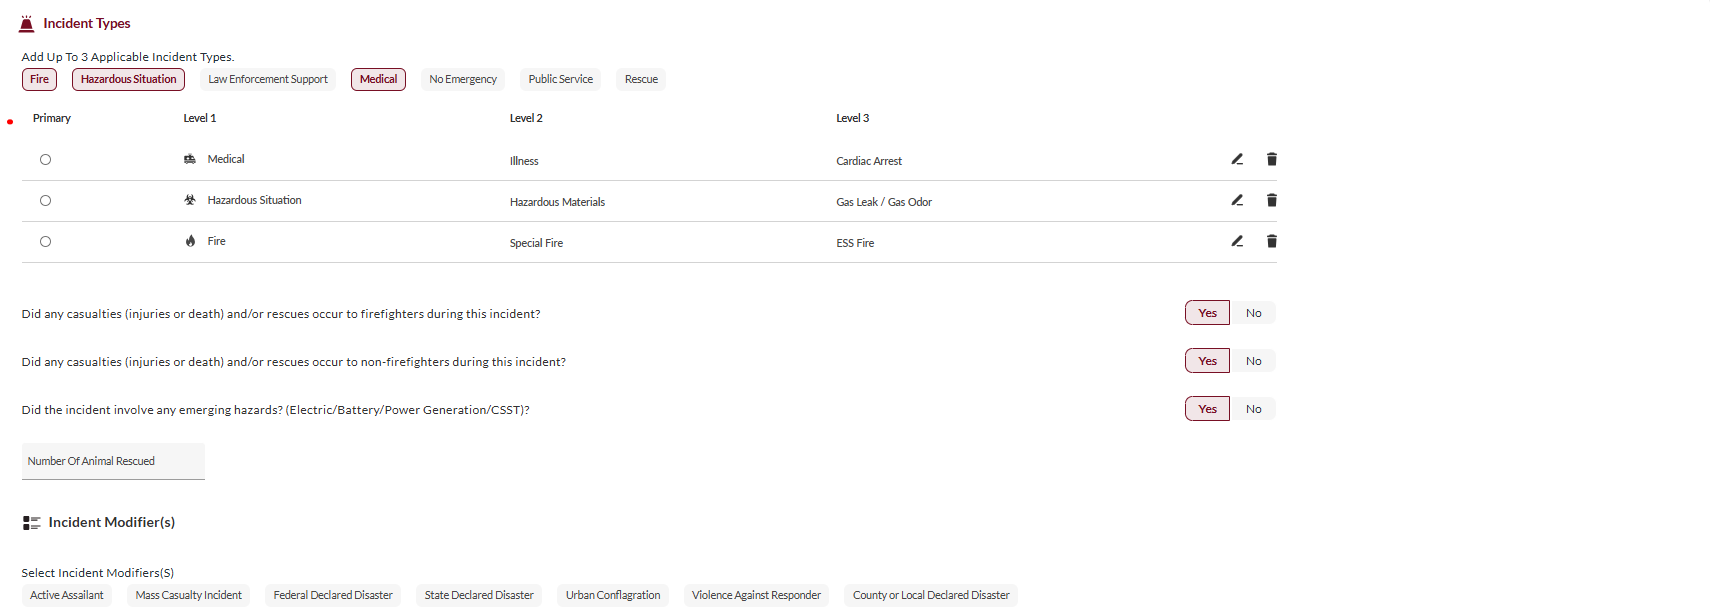Choose the Public Service incident type
The height and width of the screenshot is (616, 1710).
click(x=560, y=79)
